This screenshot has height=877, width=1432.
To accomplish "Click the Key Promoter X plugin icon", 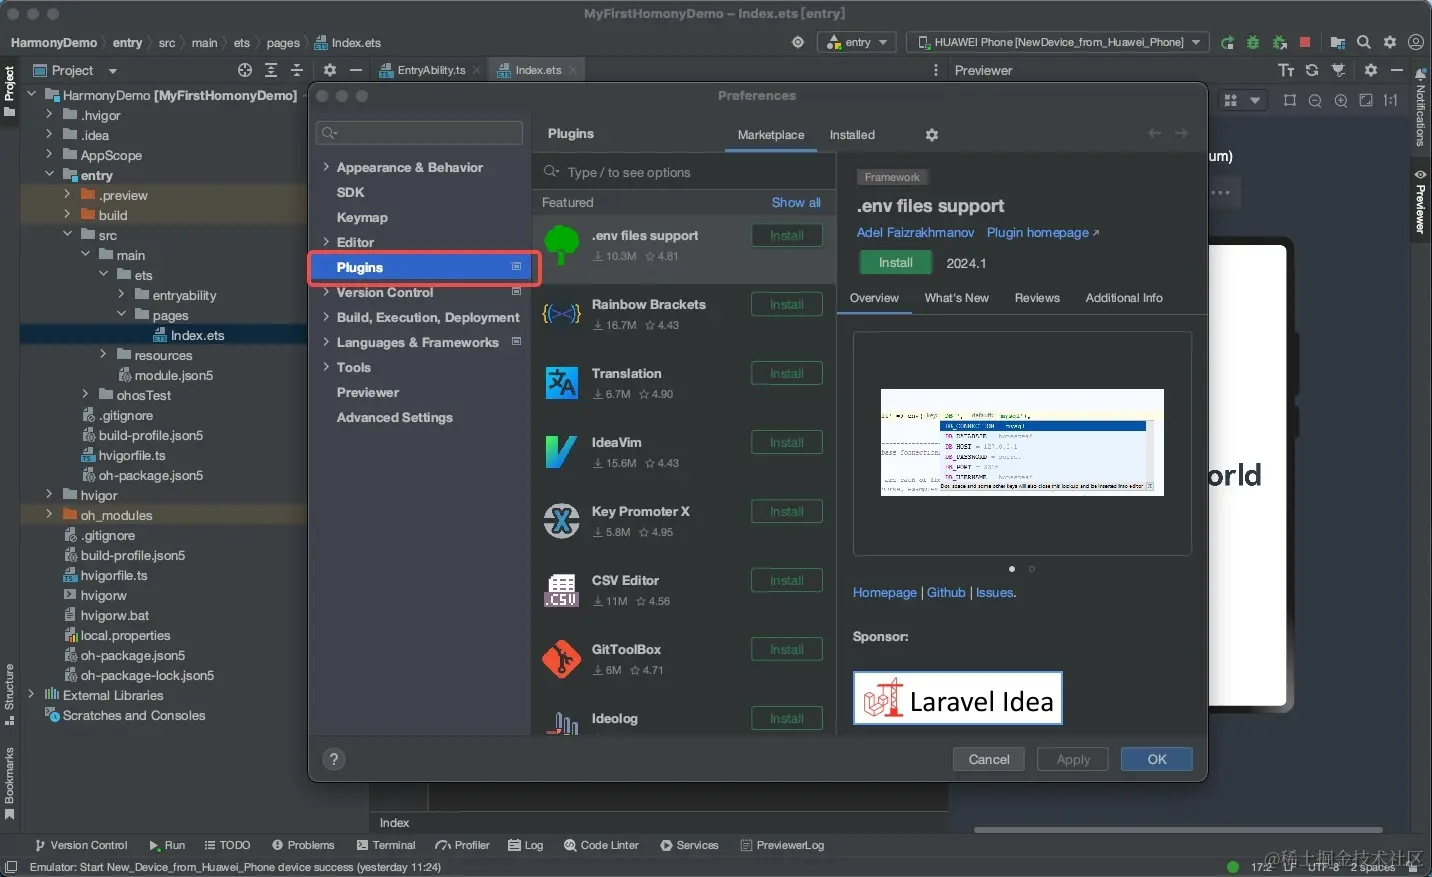I will [x=561, y=521].
